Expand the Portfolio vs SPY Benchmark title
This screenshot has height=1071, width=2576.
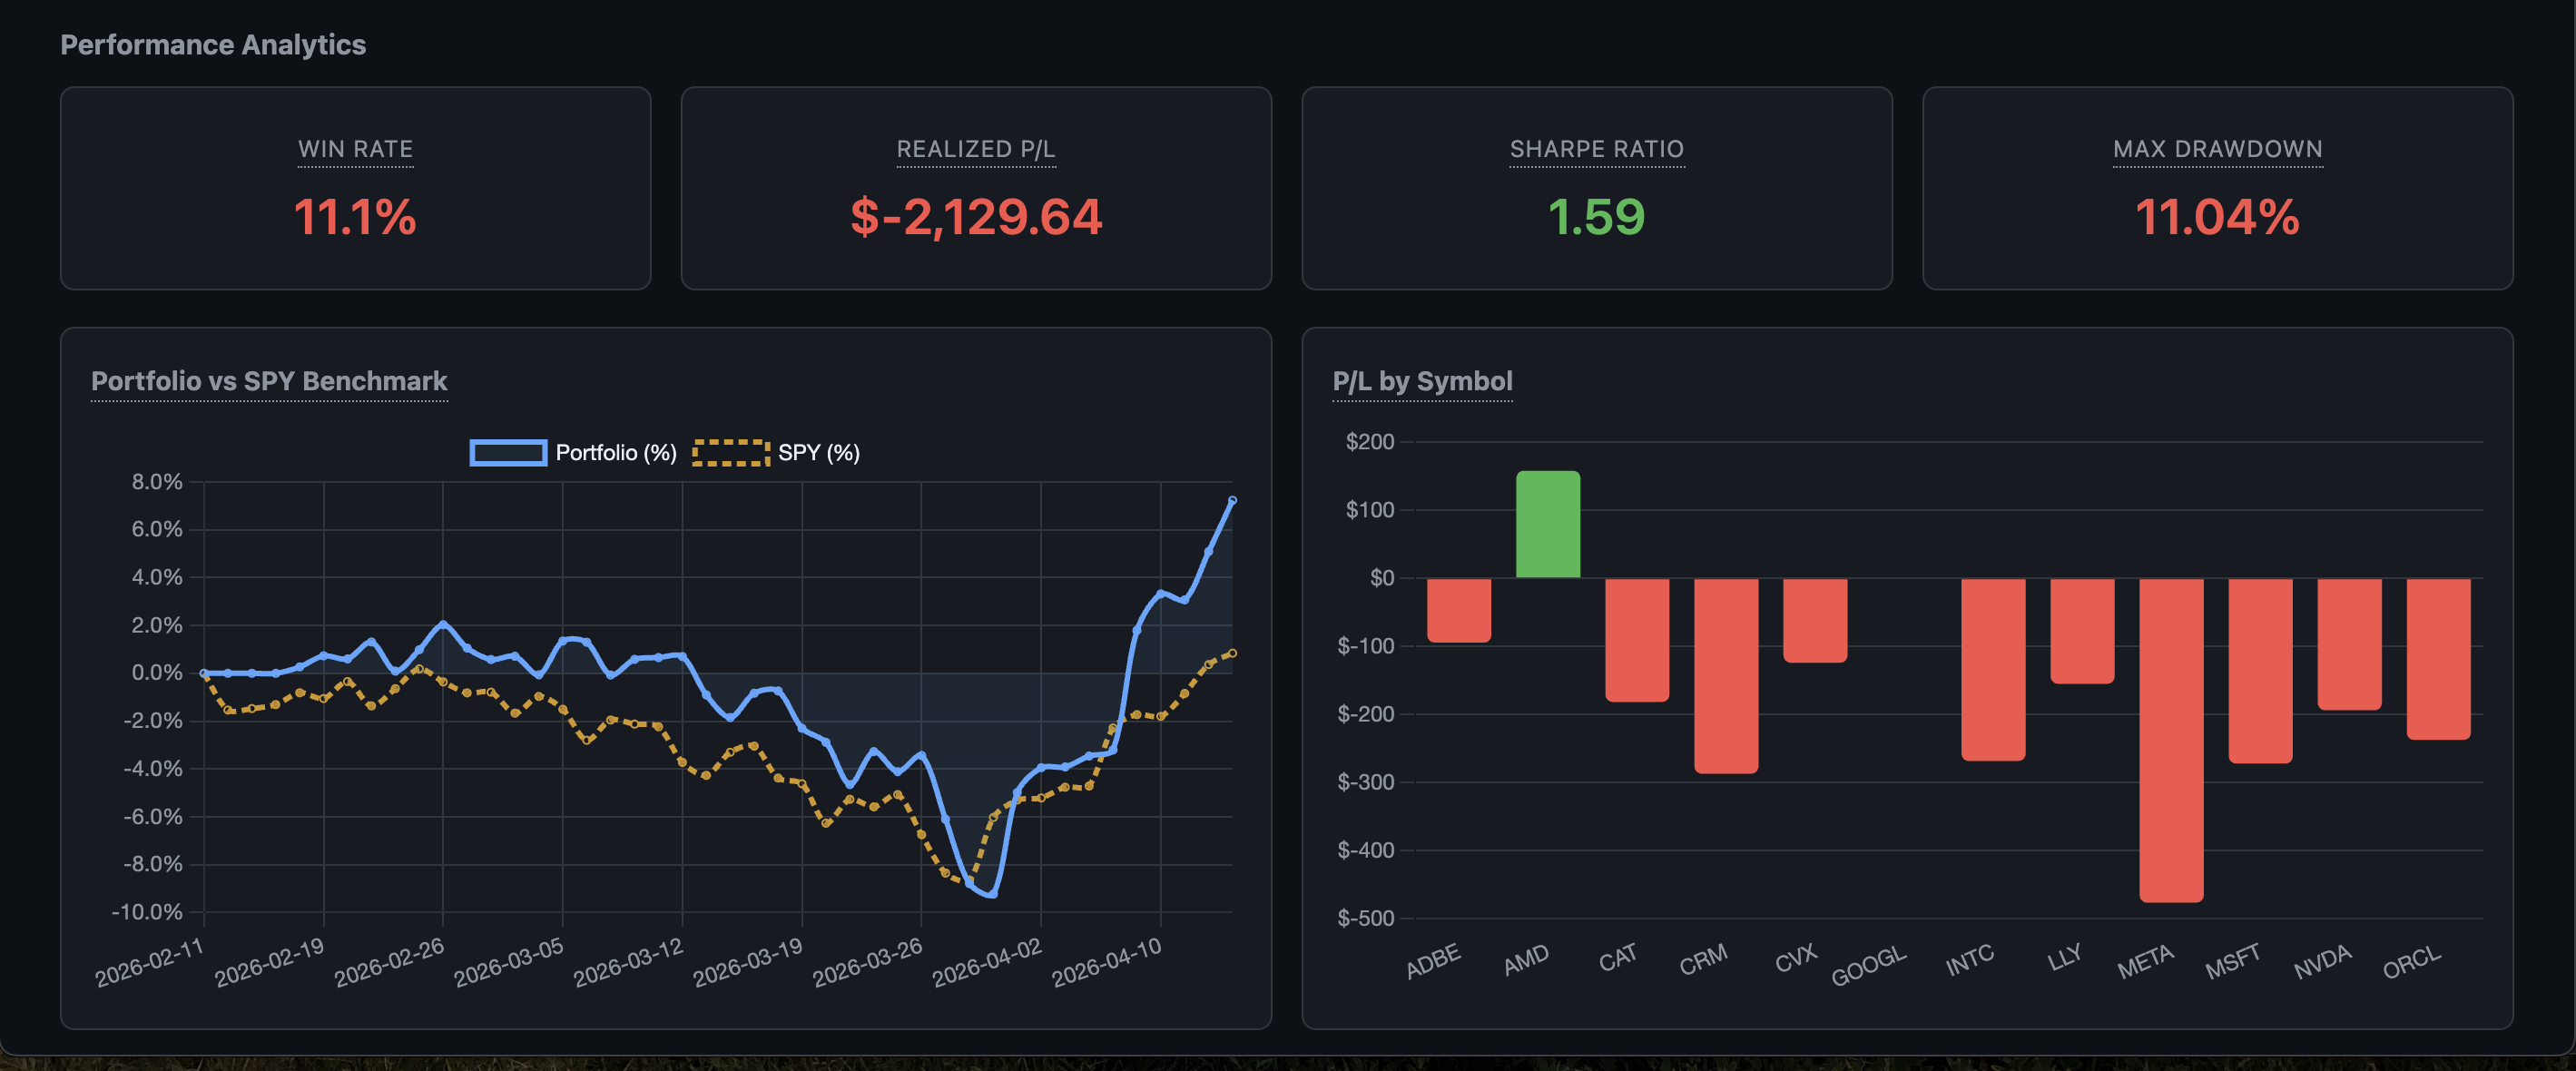click(269, 381)
